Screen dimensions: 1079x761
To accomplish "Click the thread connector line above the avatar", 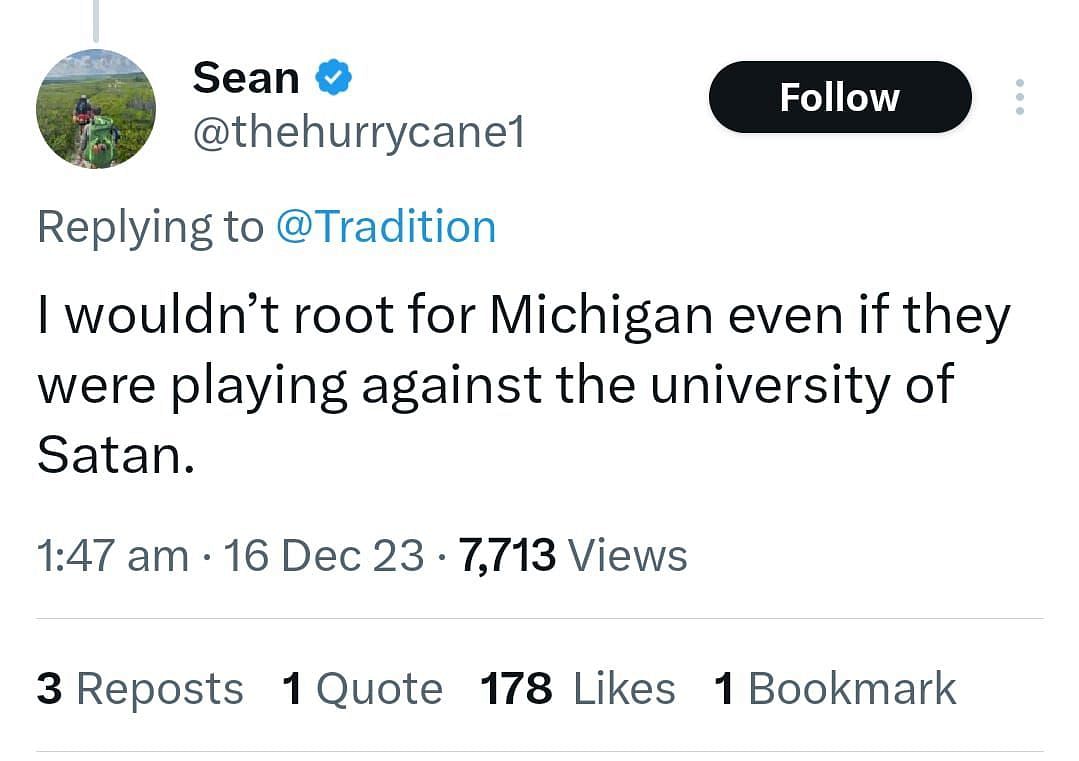I will [x=97, y=20].
